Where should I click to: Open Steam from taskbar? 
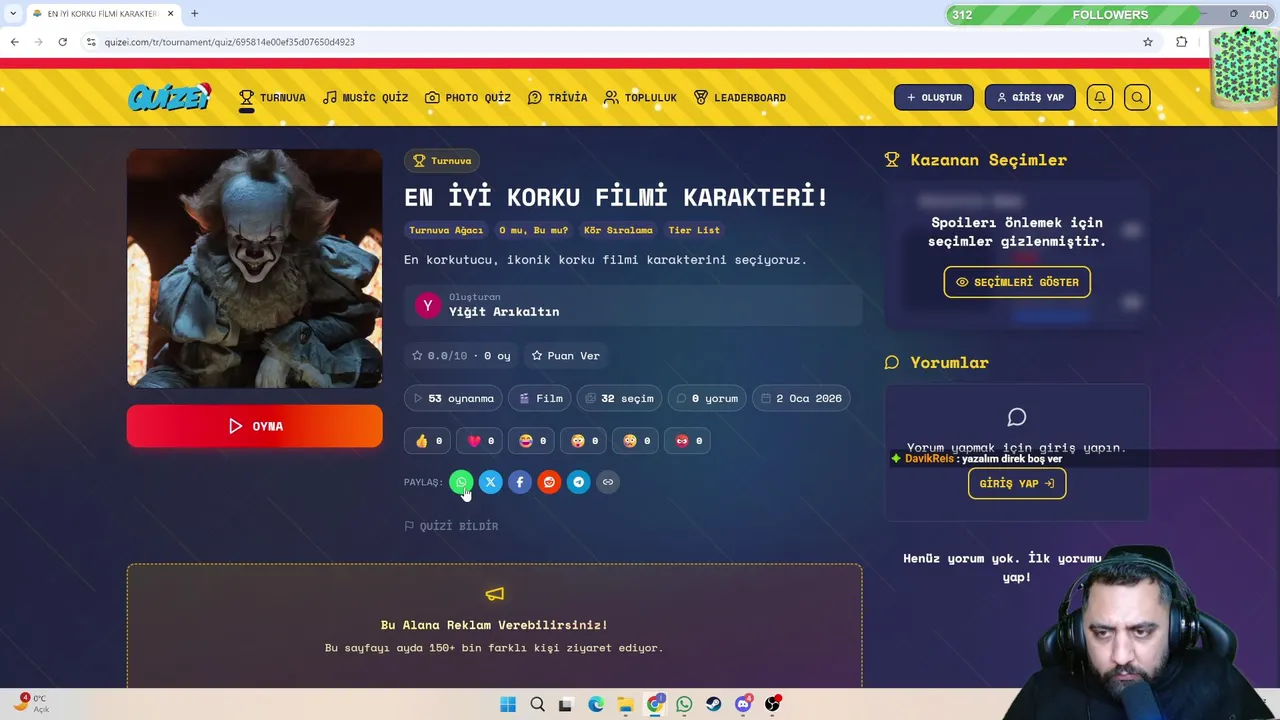713,704
